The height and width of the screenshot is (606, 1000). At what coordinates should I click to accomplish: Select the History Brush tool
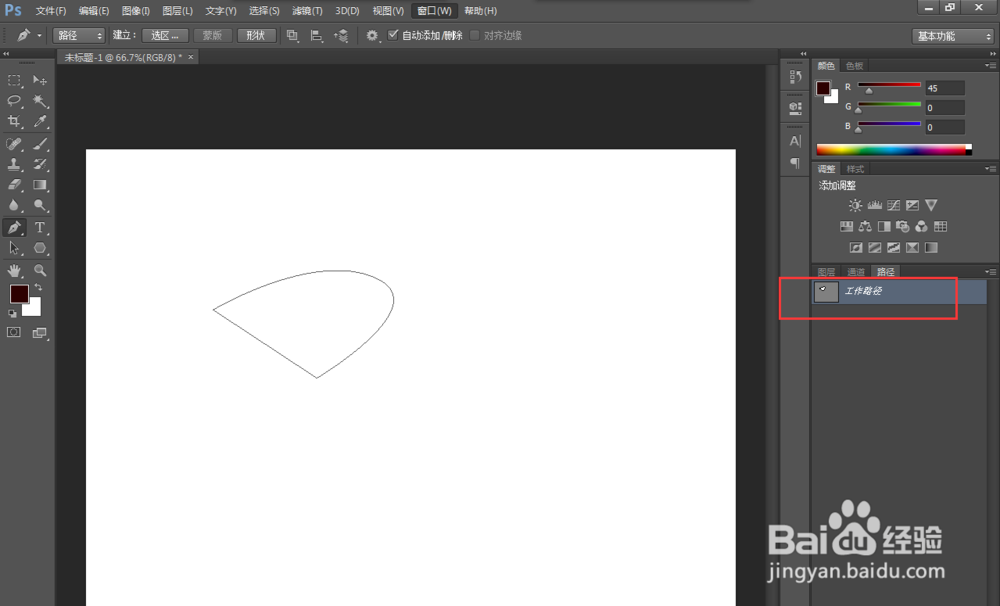(40, 165)
